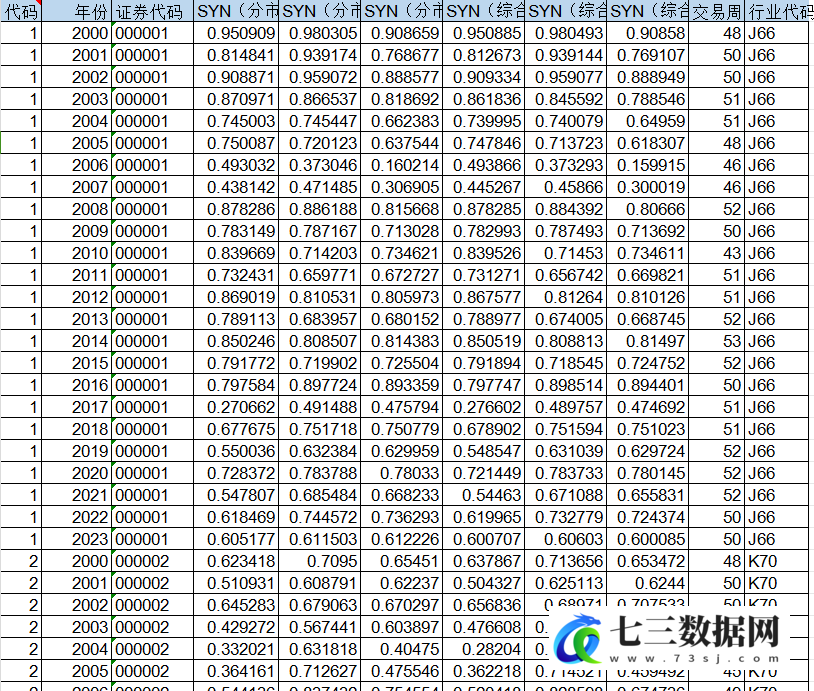The height and width of the screenshot is (691, 814).
Task: Select industry code J66 in 2000 row
Action: [779, 33]
